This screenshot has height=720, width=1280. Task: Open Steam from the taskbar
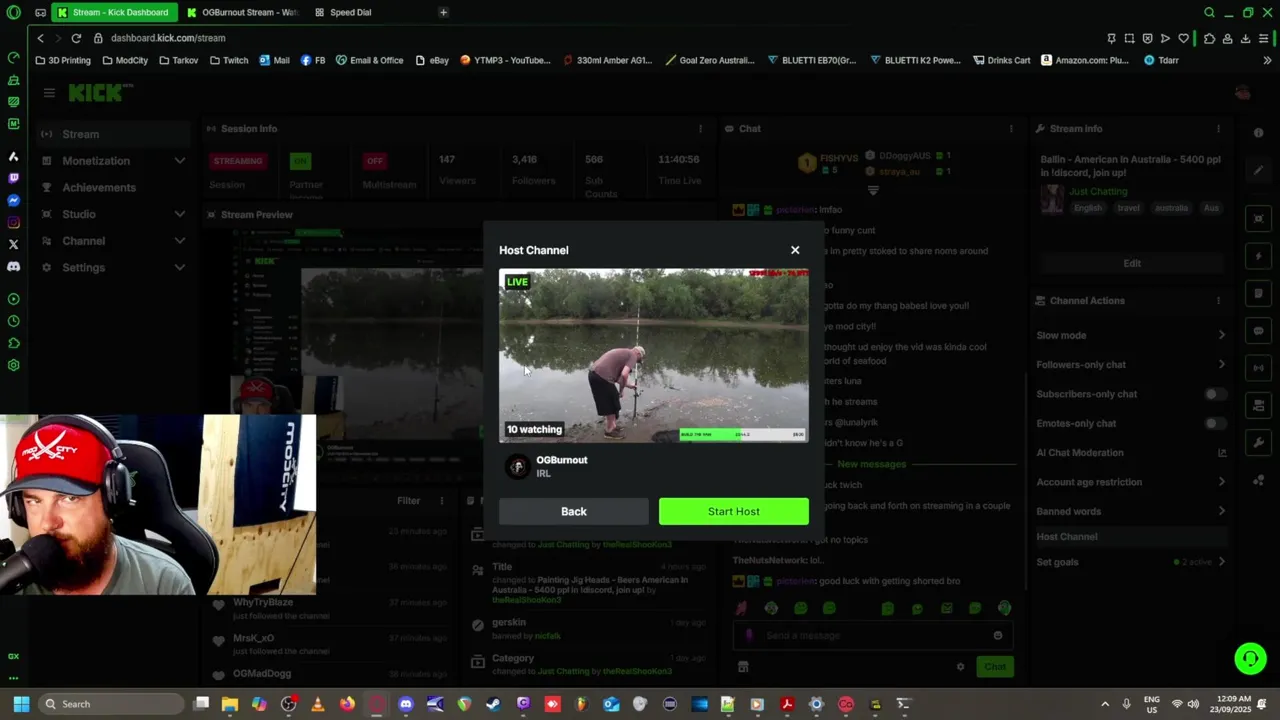[493, 704]
